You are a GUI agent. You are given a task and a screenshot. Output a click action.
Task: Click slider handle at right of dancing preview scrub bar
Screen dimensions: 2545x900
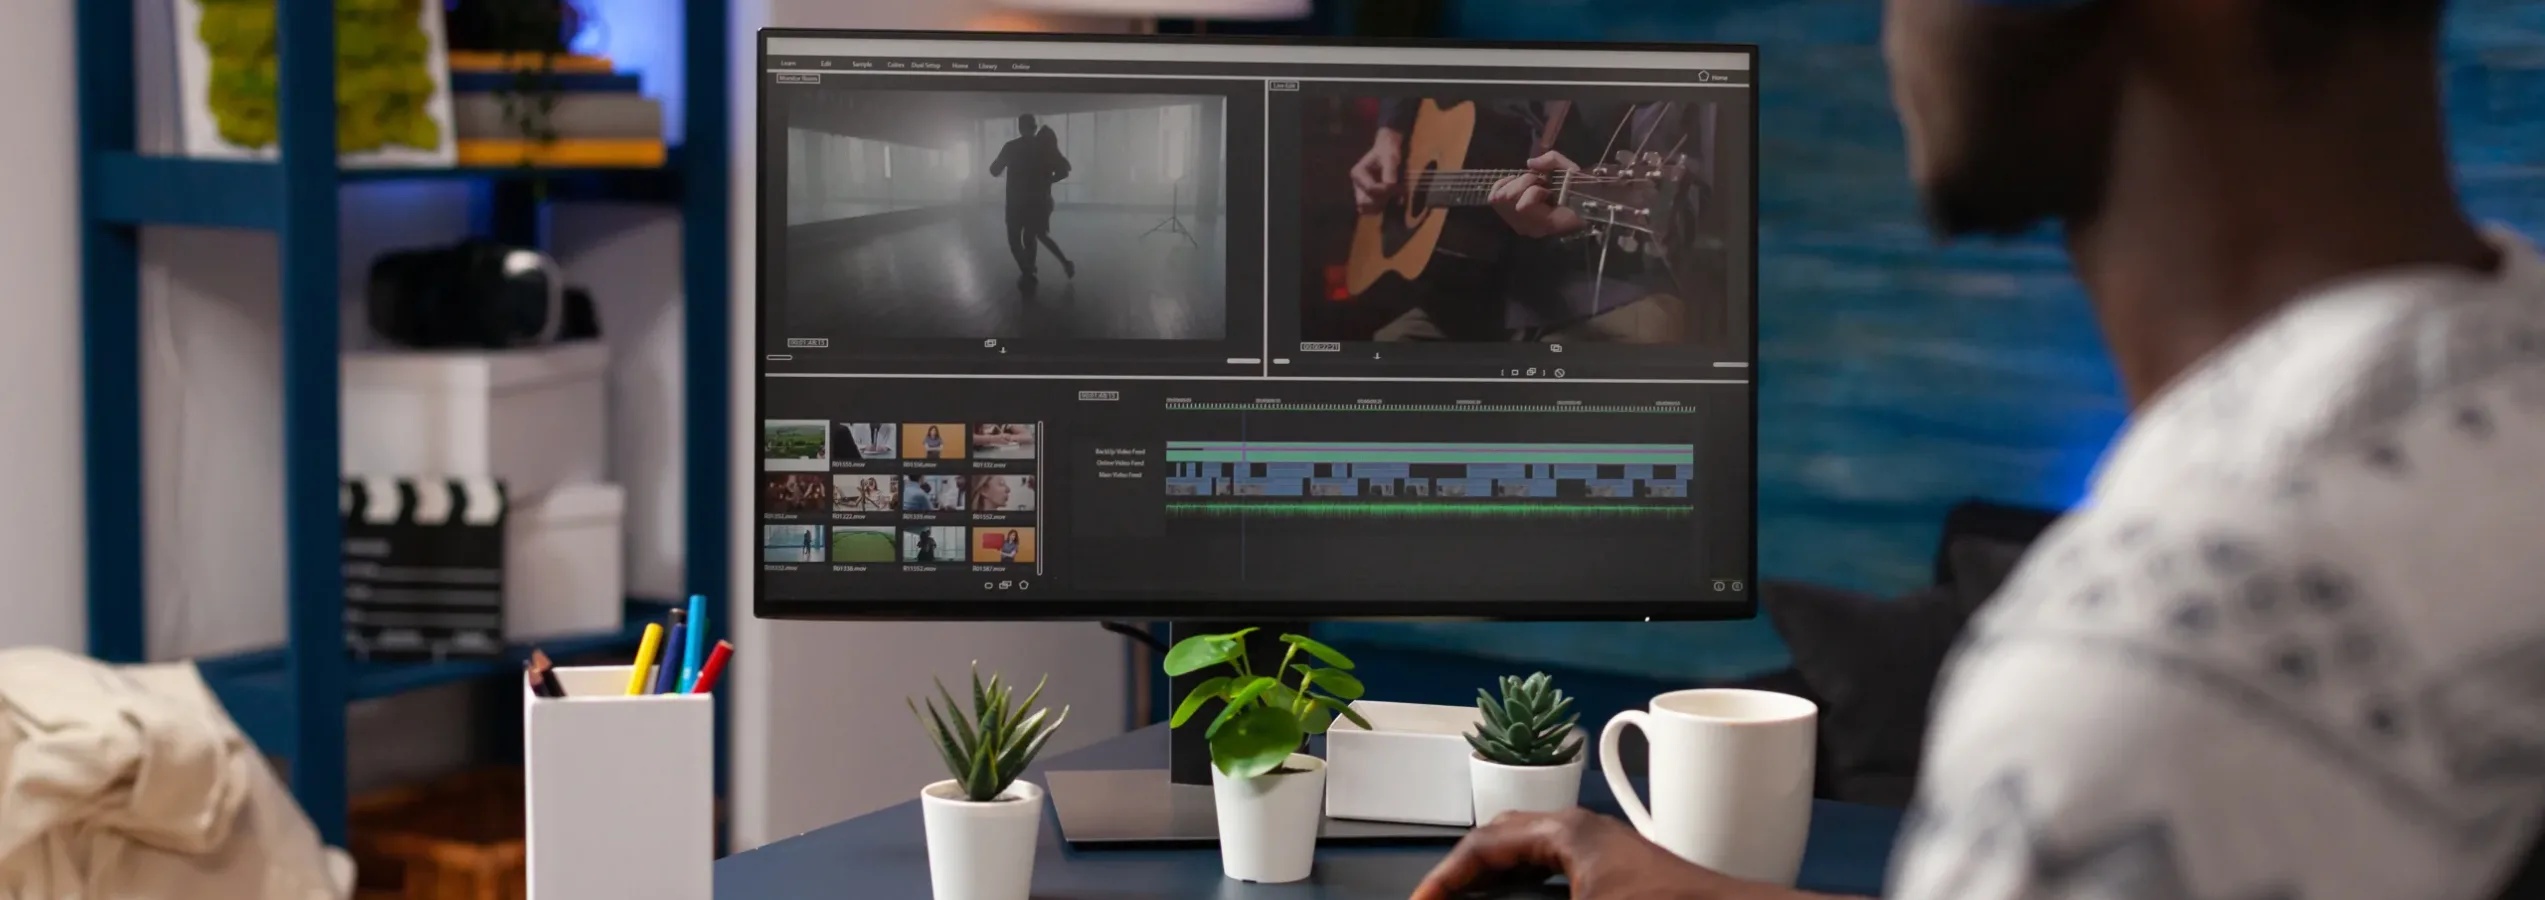pyautogui.click(x=1243, y=361)
